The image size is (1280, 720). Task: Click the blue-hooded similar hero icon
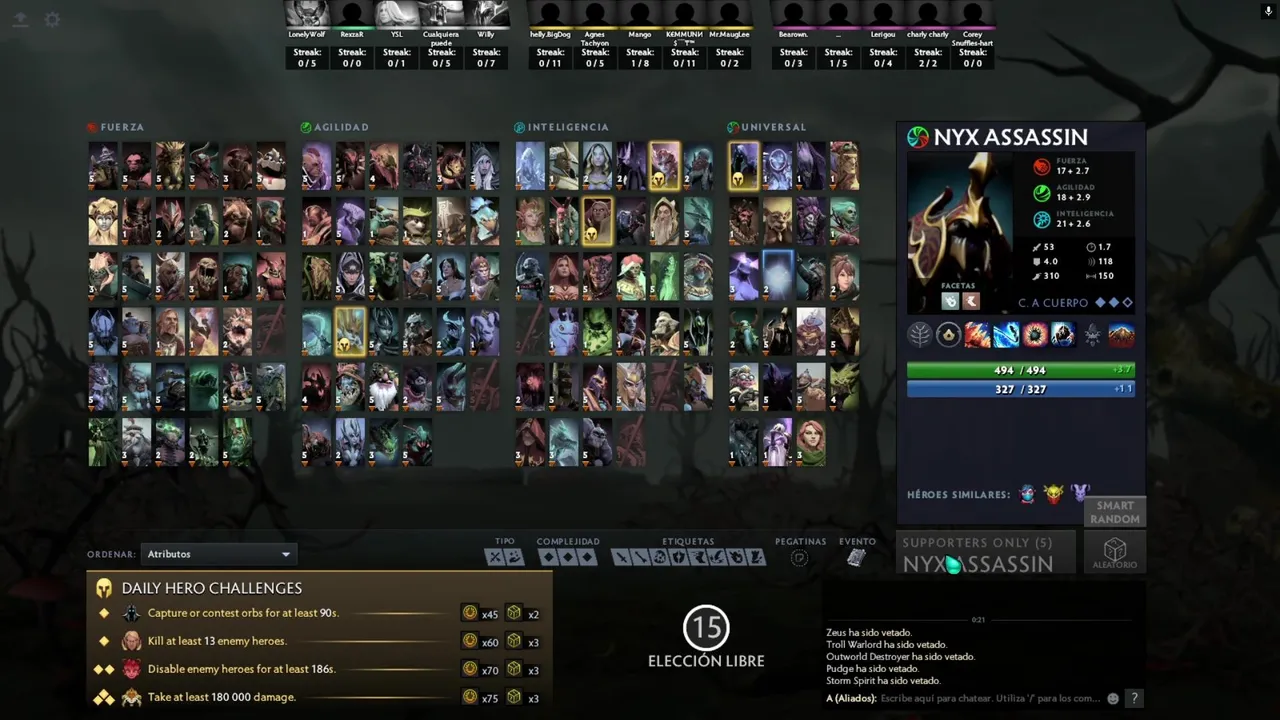(x=1027, y=494)
